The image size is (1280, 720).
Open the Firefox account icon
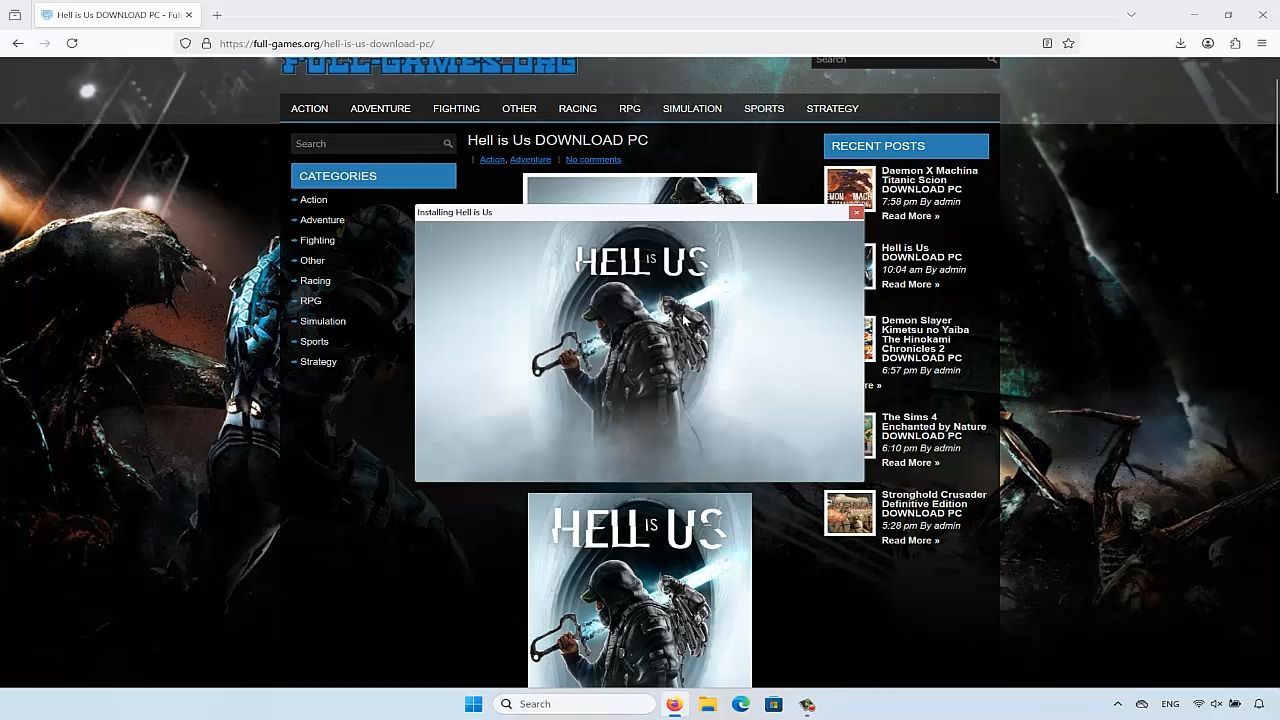(1208, 43)
